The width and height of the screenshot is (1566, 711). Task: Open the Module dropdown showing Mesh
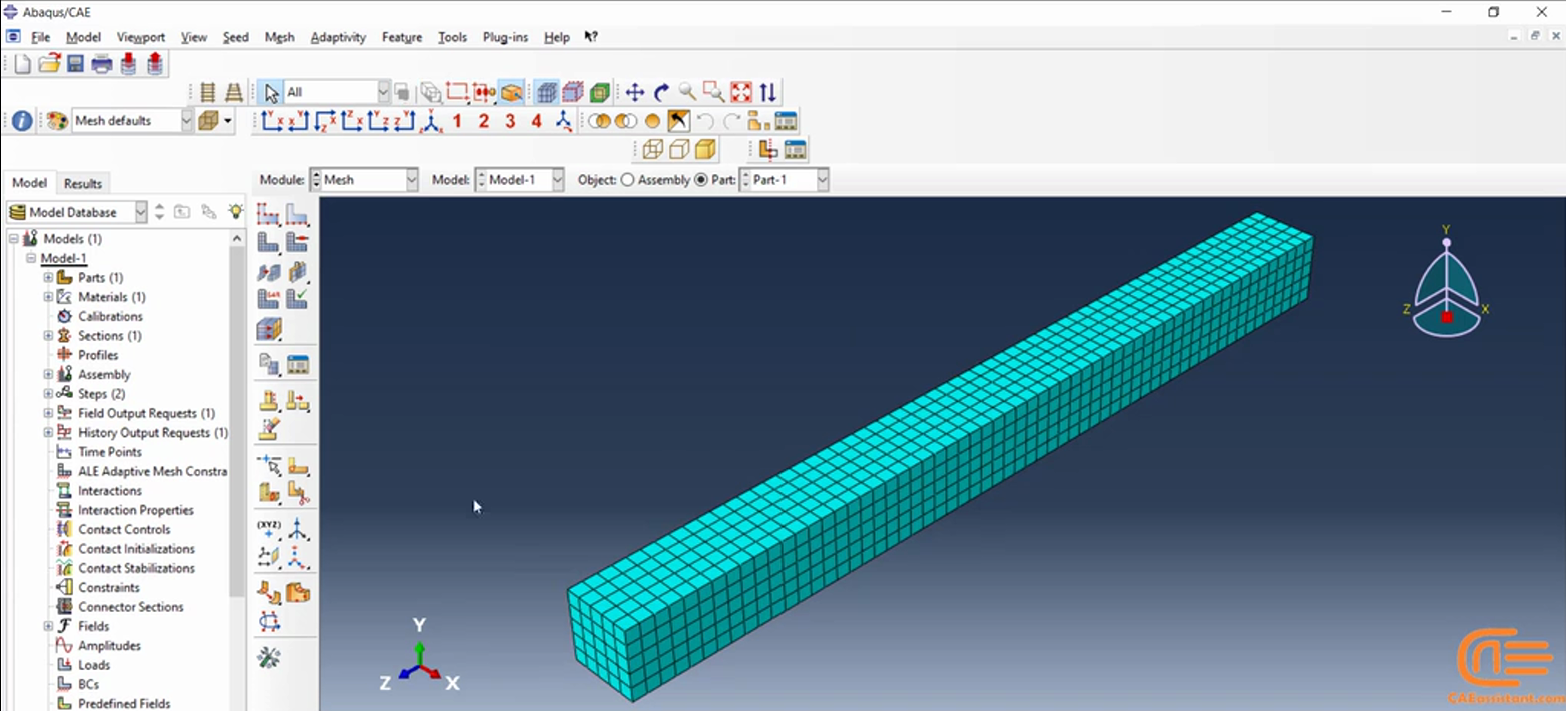coord(364,180)
